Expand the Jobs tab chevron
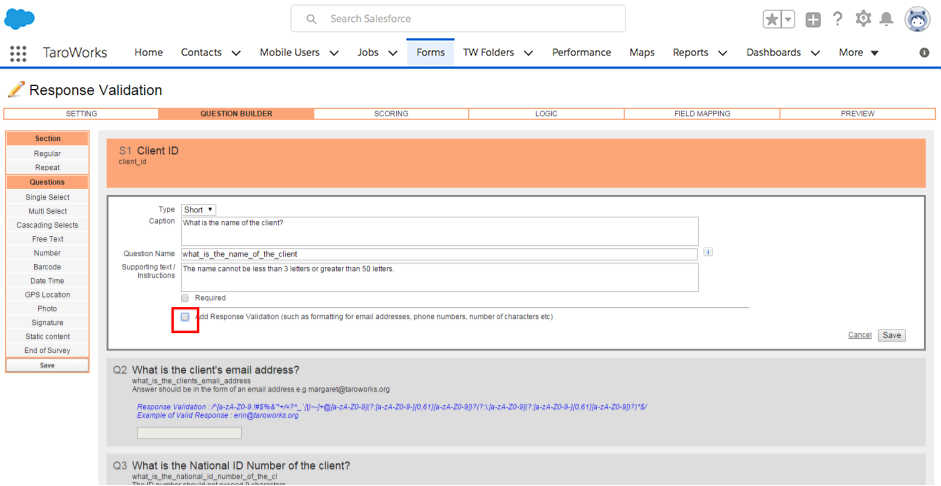Viewport: 941px width, 486px height. point(393,53)
